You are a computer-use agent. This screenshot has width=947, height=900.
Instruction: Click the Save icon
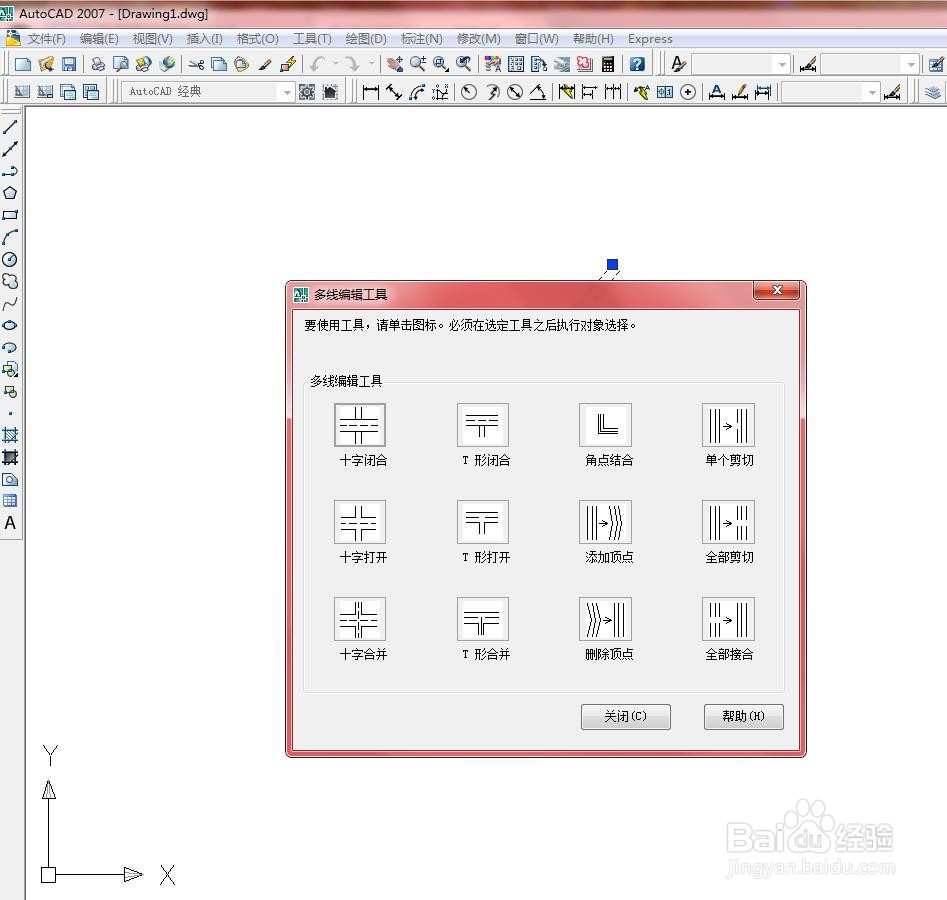[69, 63]
